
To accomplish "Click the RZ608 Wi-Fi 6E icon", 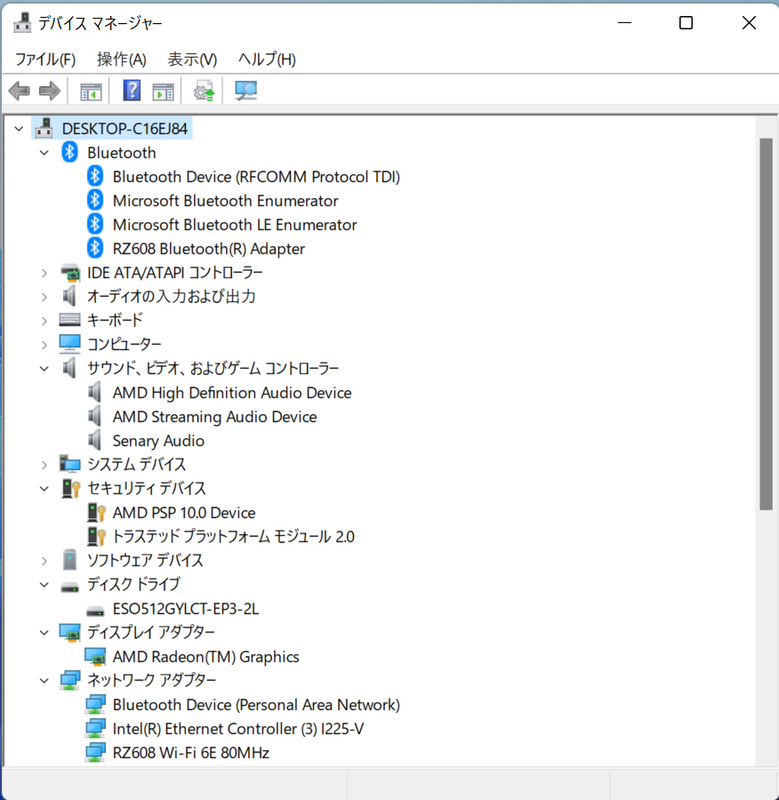I will click(x=95, y=753).
